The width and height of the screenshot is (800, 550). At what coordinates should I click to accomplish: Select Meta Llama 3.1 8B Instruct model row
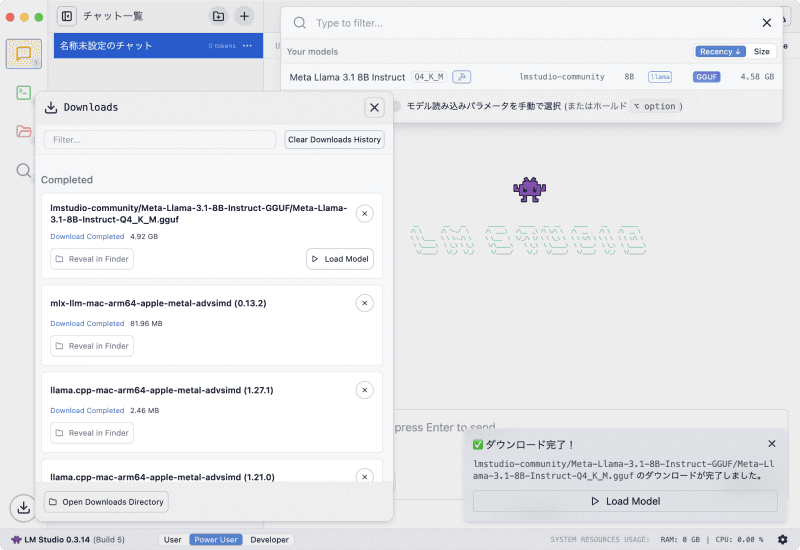point(532,77)
